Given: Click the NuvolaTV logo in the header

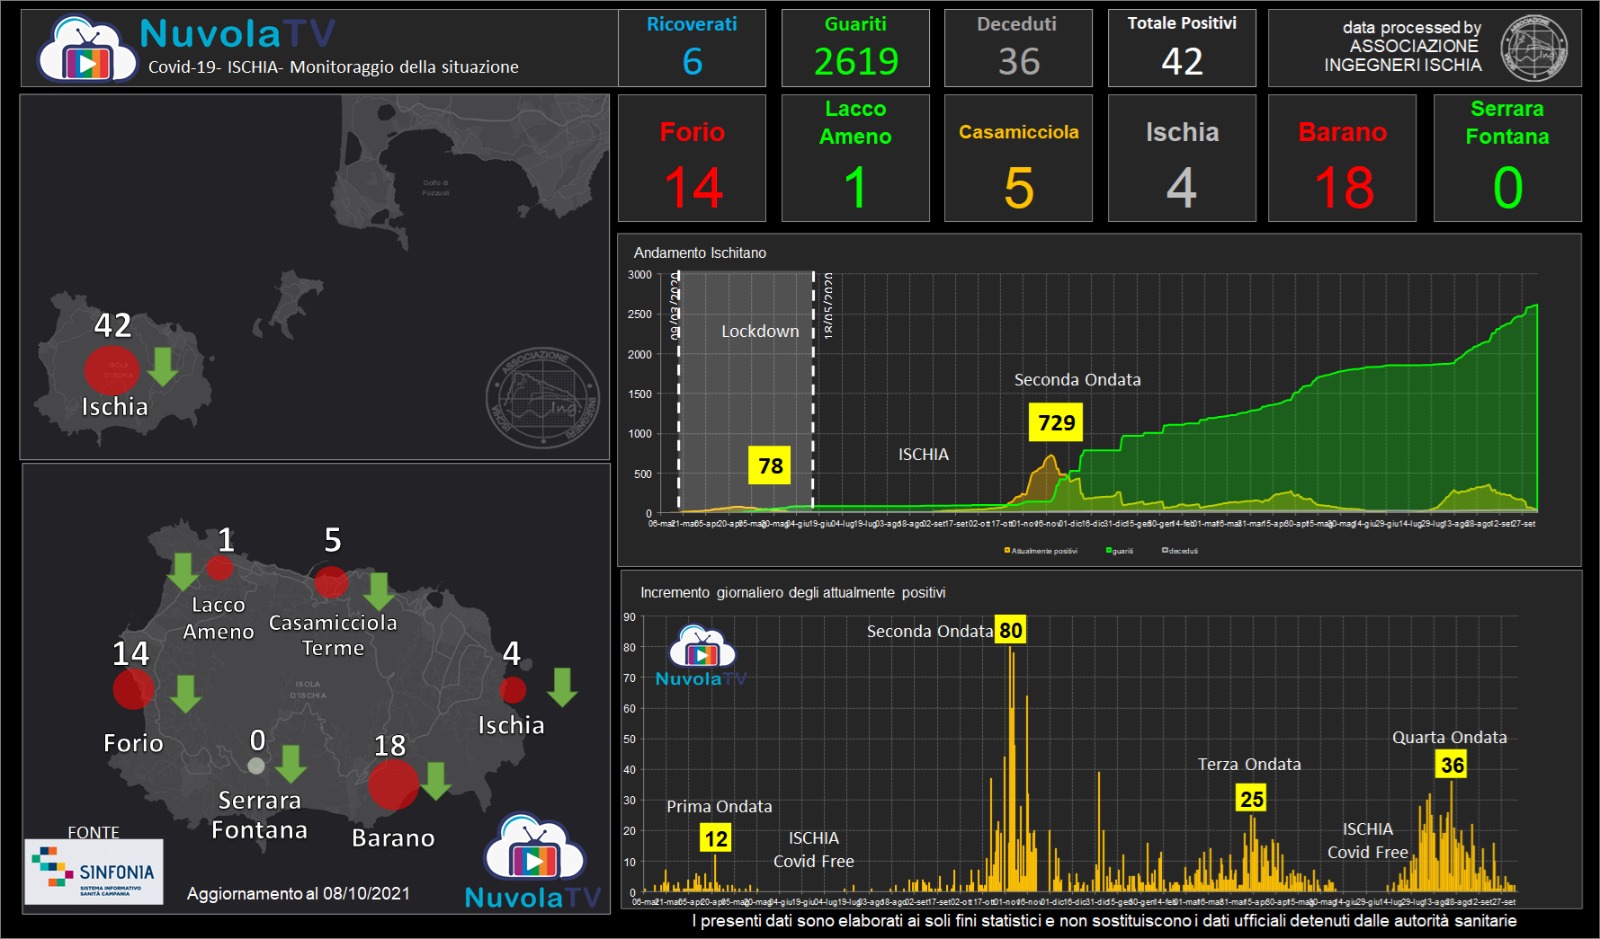Looking at the screenshot, I should click(x=88, y=50).
